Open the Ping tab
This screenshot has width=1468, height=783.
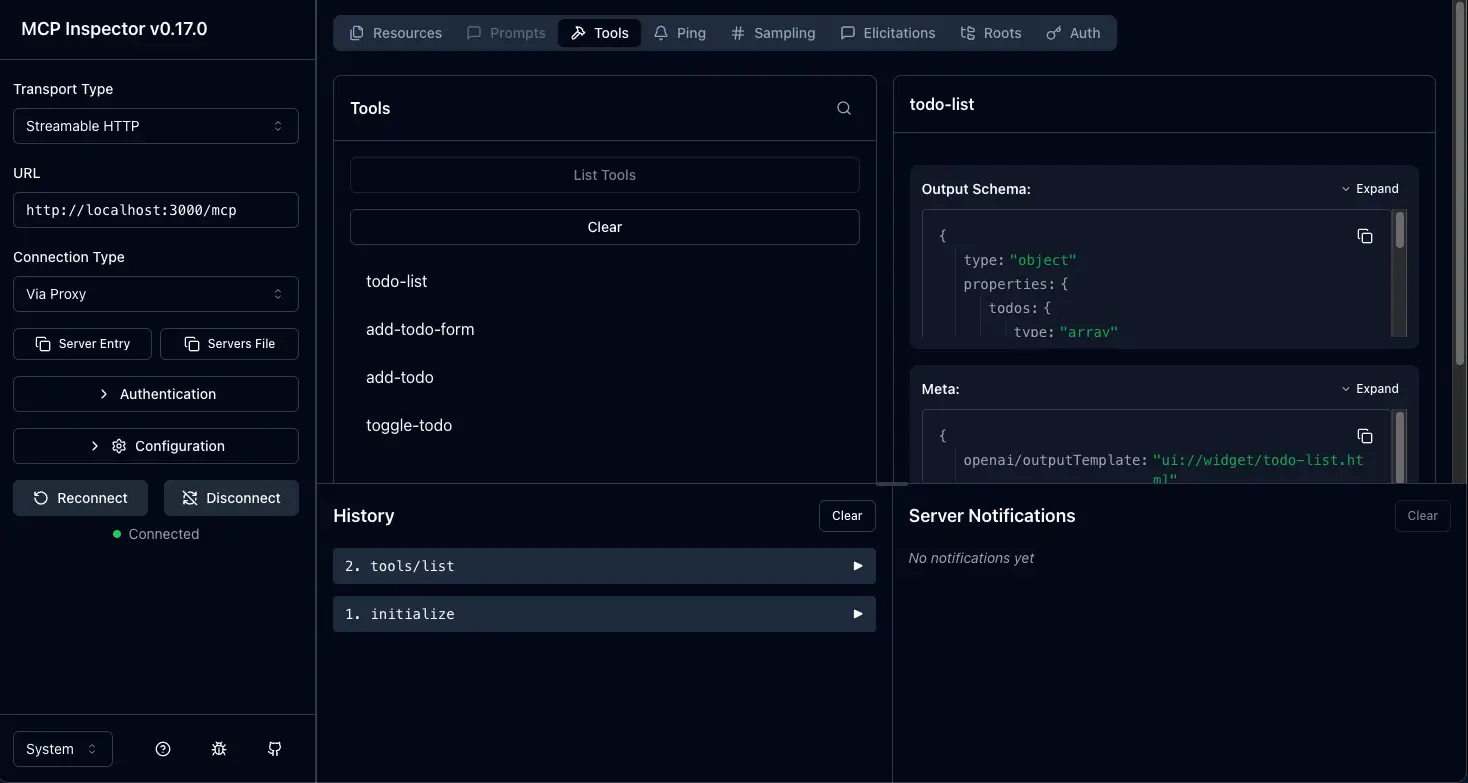point(680,33)
